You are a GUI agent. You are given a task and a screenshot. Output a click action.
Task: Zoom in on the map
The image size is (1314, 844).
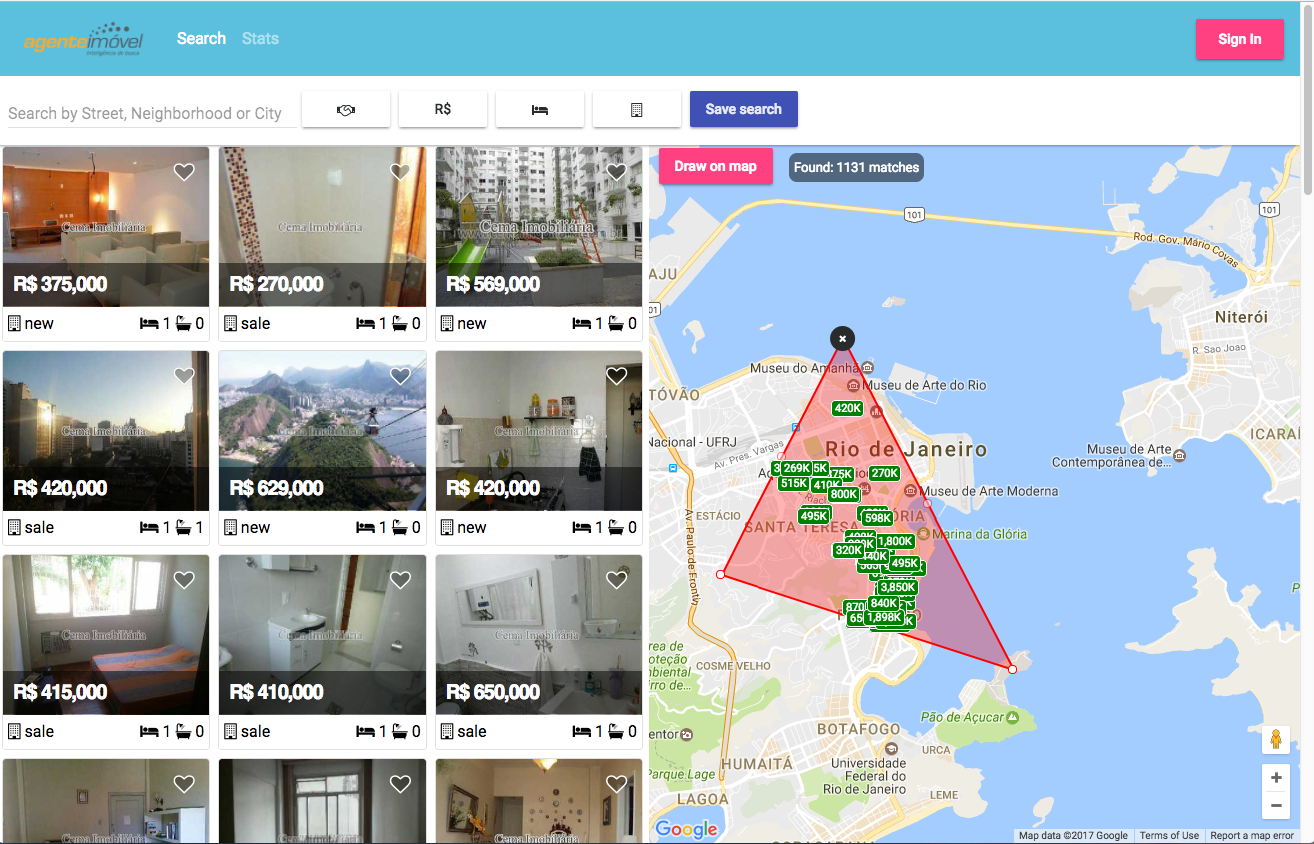click(x=1276, y=778)
